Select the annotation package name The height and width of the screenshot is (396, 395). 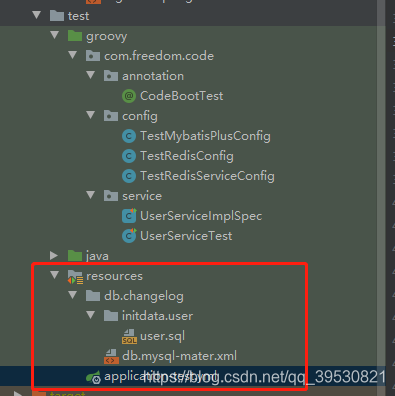[153, 76]
